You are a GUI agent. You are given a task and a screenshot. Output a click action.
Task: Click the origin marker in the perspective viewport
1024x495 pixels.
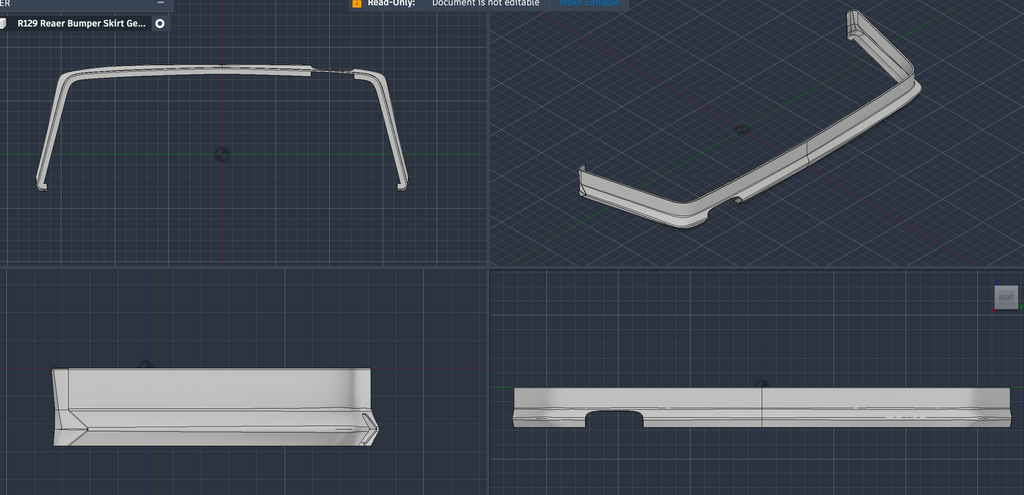[x=742, y=129]
